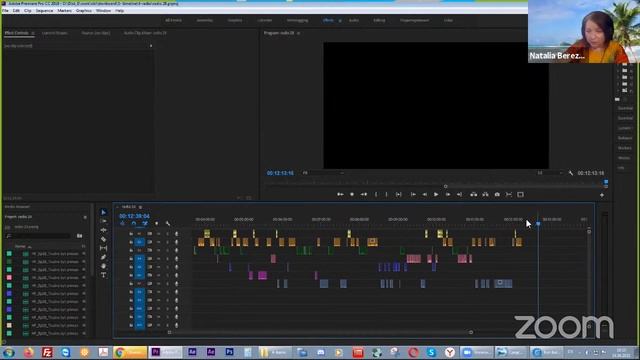Image resolution: width=640 pixels, height=360 pixels.
Task: Switch to the Lumetri Scopes tab
Action: [55, 33]
